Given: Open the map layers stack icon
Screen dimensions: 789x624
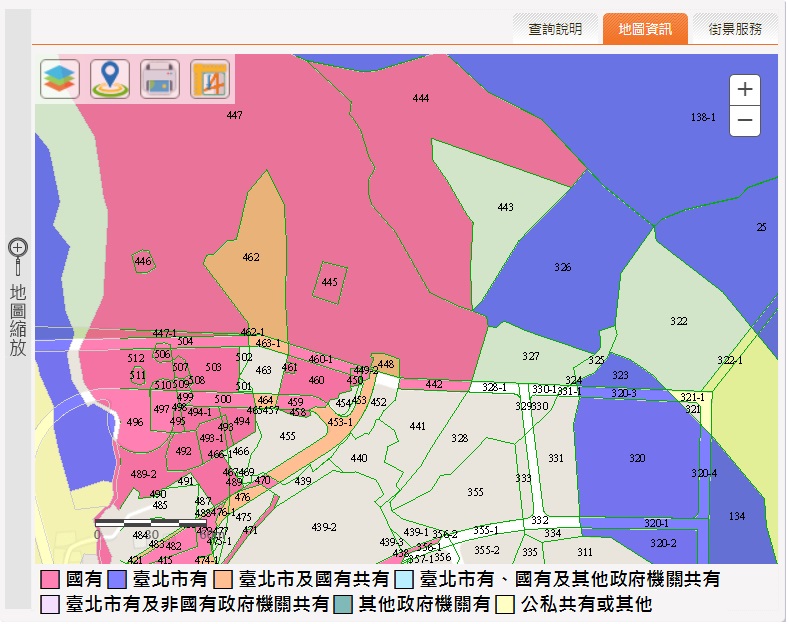Looking at the screenshot, I should tap(60, 79).
